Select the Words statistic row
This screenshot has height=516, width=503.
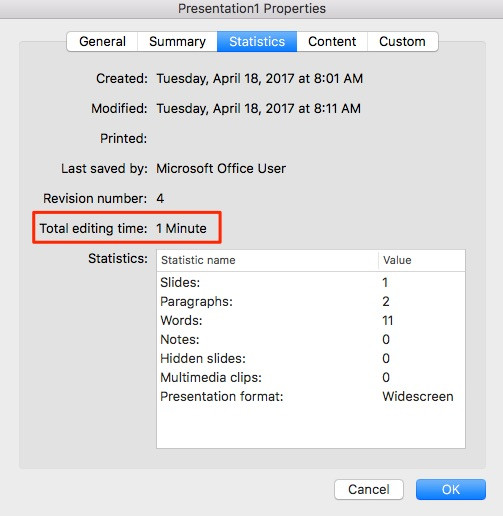311,320
